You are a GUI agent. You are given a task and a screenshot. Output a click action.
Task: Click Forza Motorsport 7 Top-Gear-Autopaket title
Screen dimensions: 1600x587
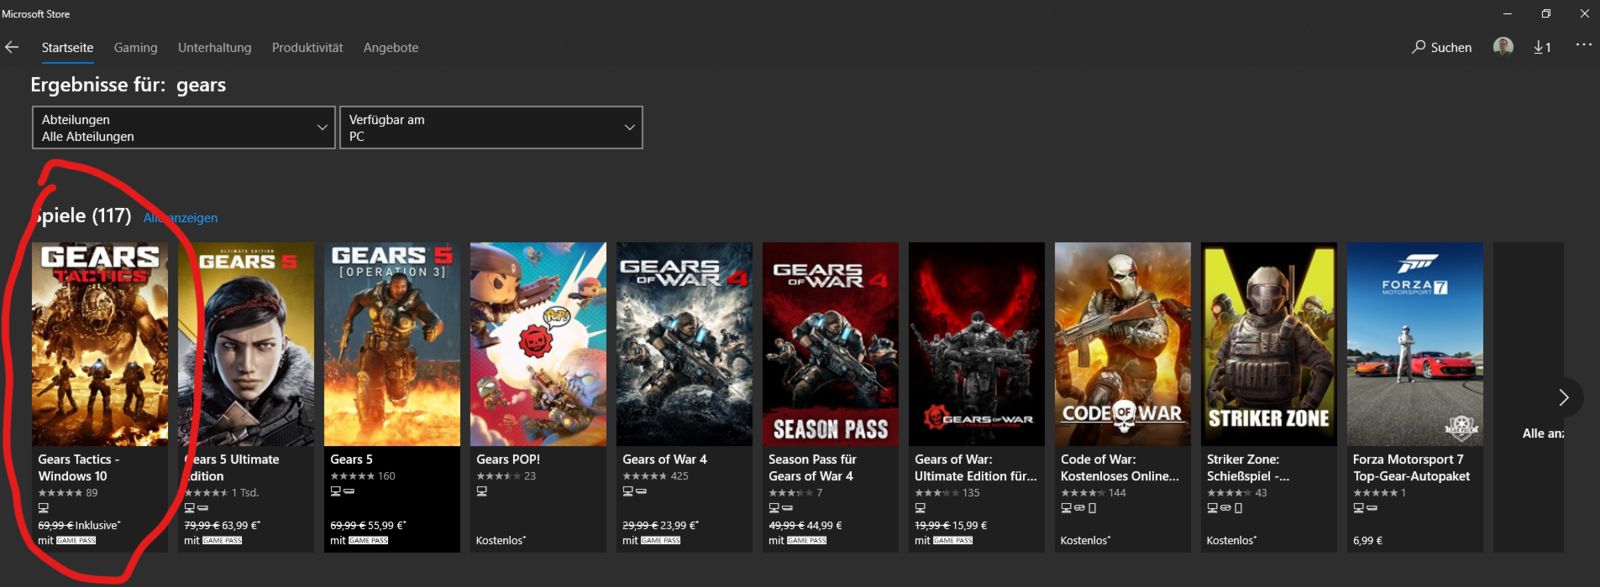1411,468
